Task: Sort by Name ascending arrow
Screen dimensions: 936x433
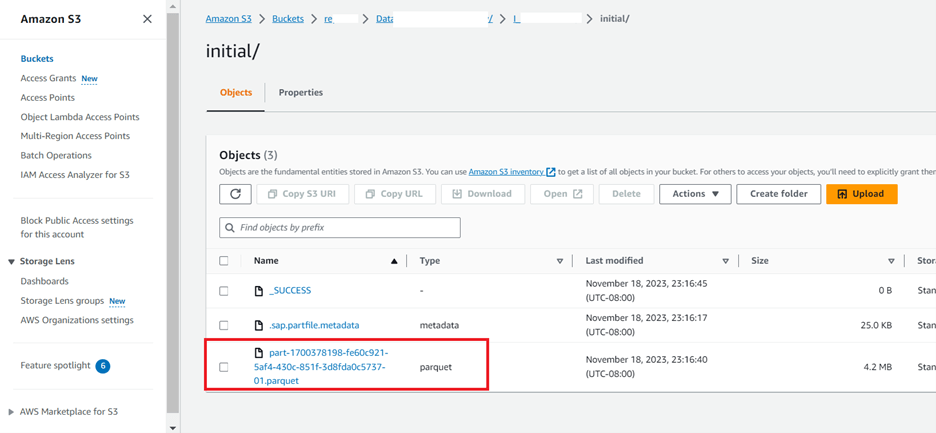Action: [394, 261]
